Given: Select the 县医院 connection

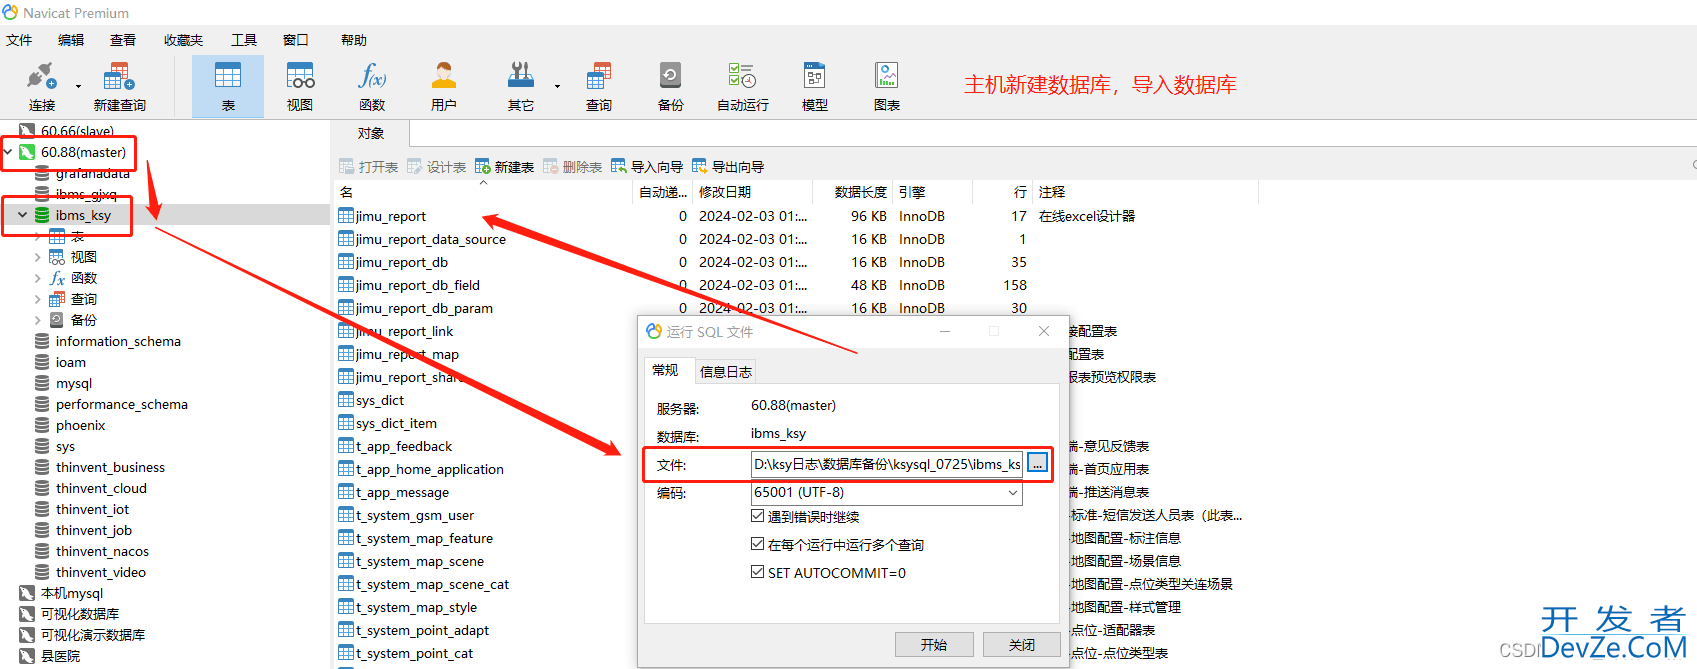Looking at the screenshot, I should click(x=60, y=656).
